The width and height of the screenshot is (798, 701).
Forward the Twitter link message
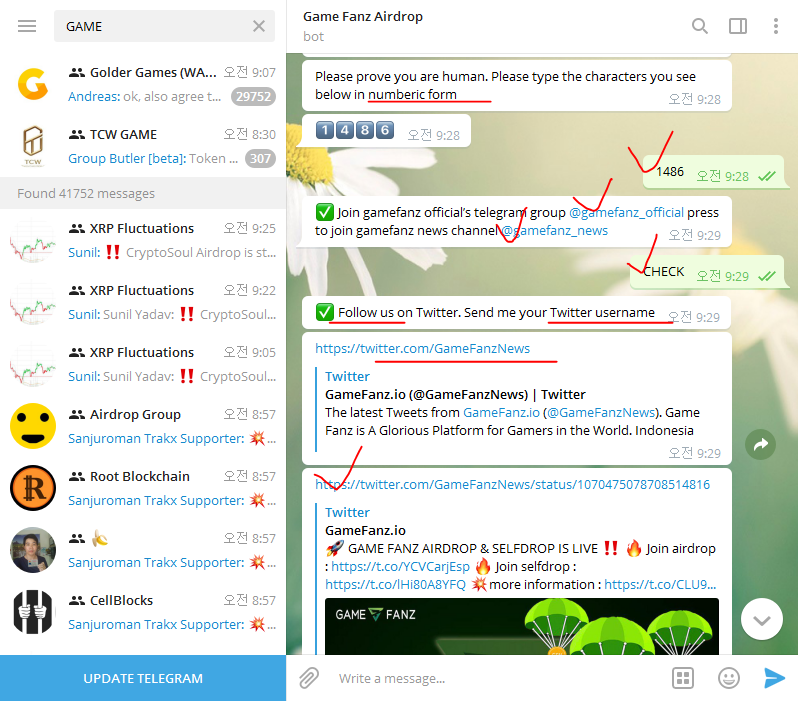point(760,444)
